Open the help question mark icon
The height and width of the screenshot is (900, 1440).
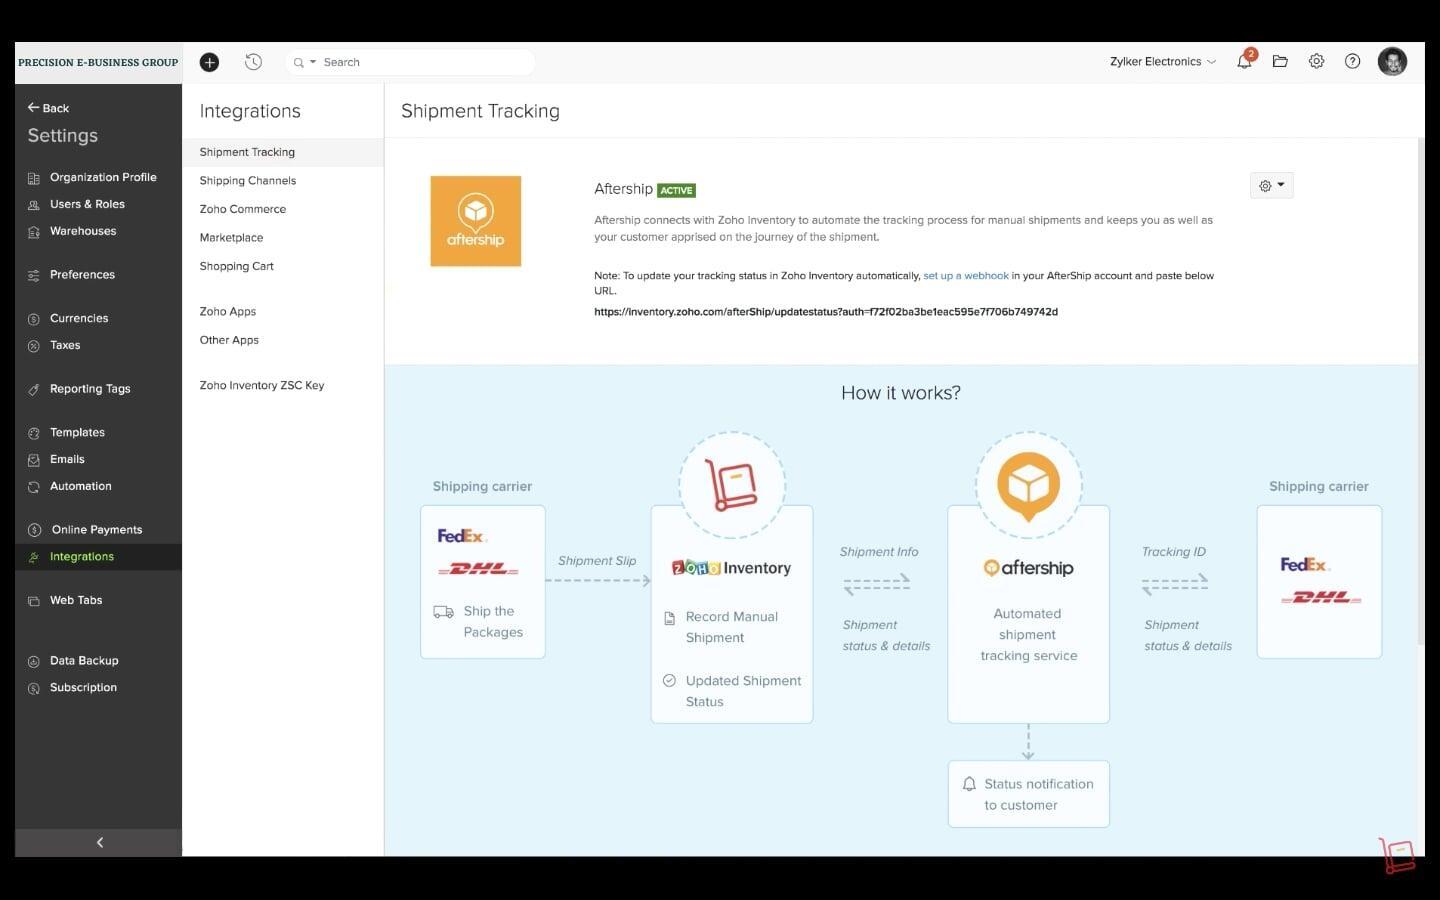pyautogui.click(x=1352, y=61)
